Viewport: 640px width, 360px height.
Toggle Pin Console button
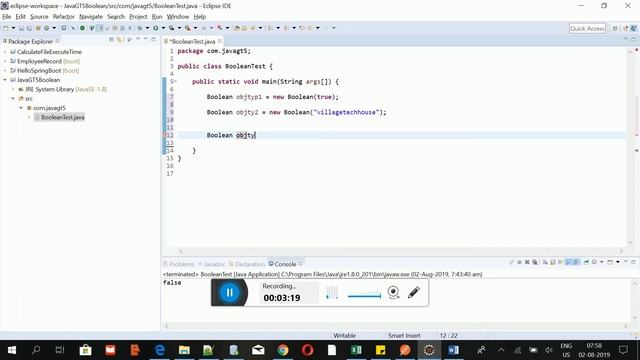click(586, 262)
